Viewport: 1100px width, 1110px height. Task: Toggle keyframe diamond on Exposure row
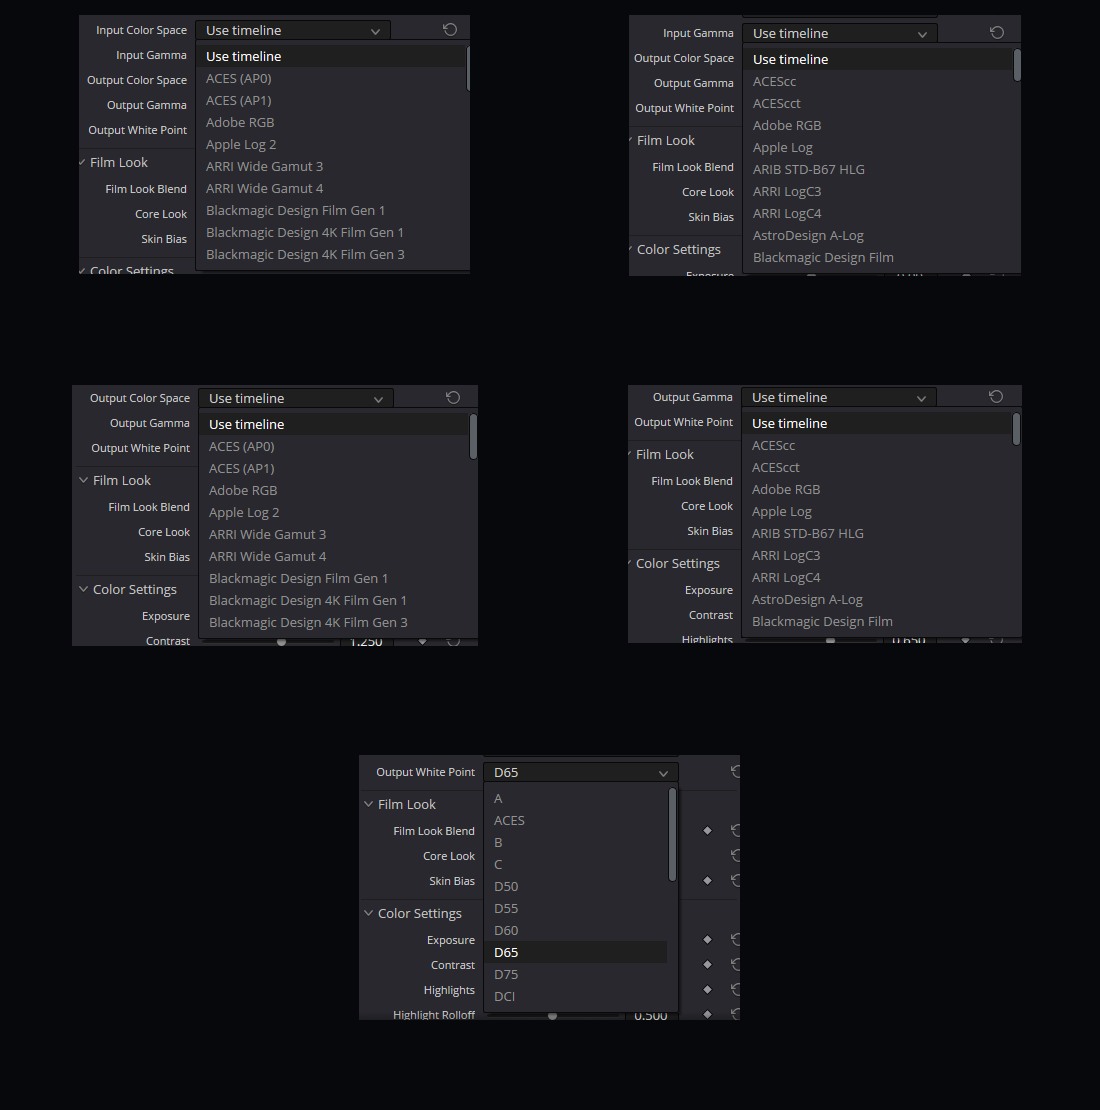tap(707, 939)
